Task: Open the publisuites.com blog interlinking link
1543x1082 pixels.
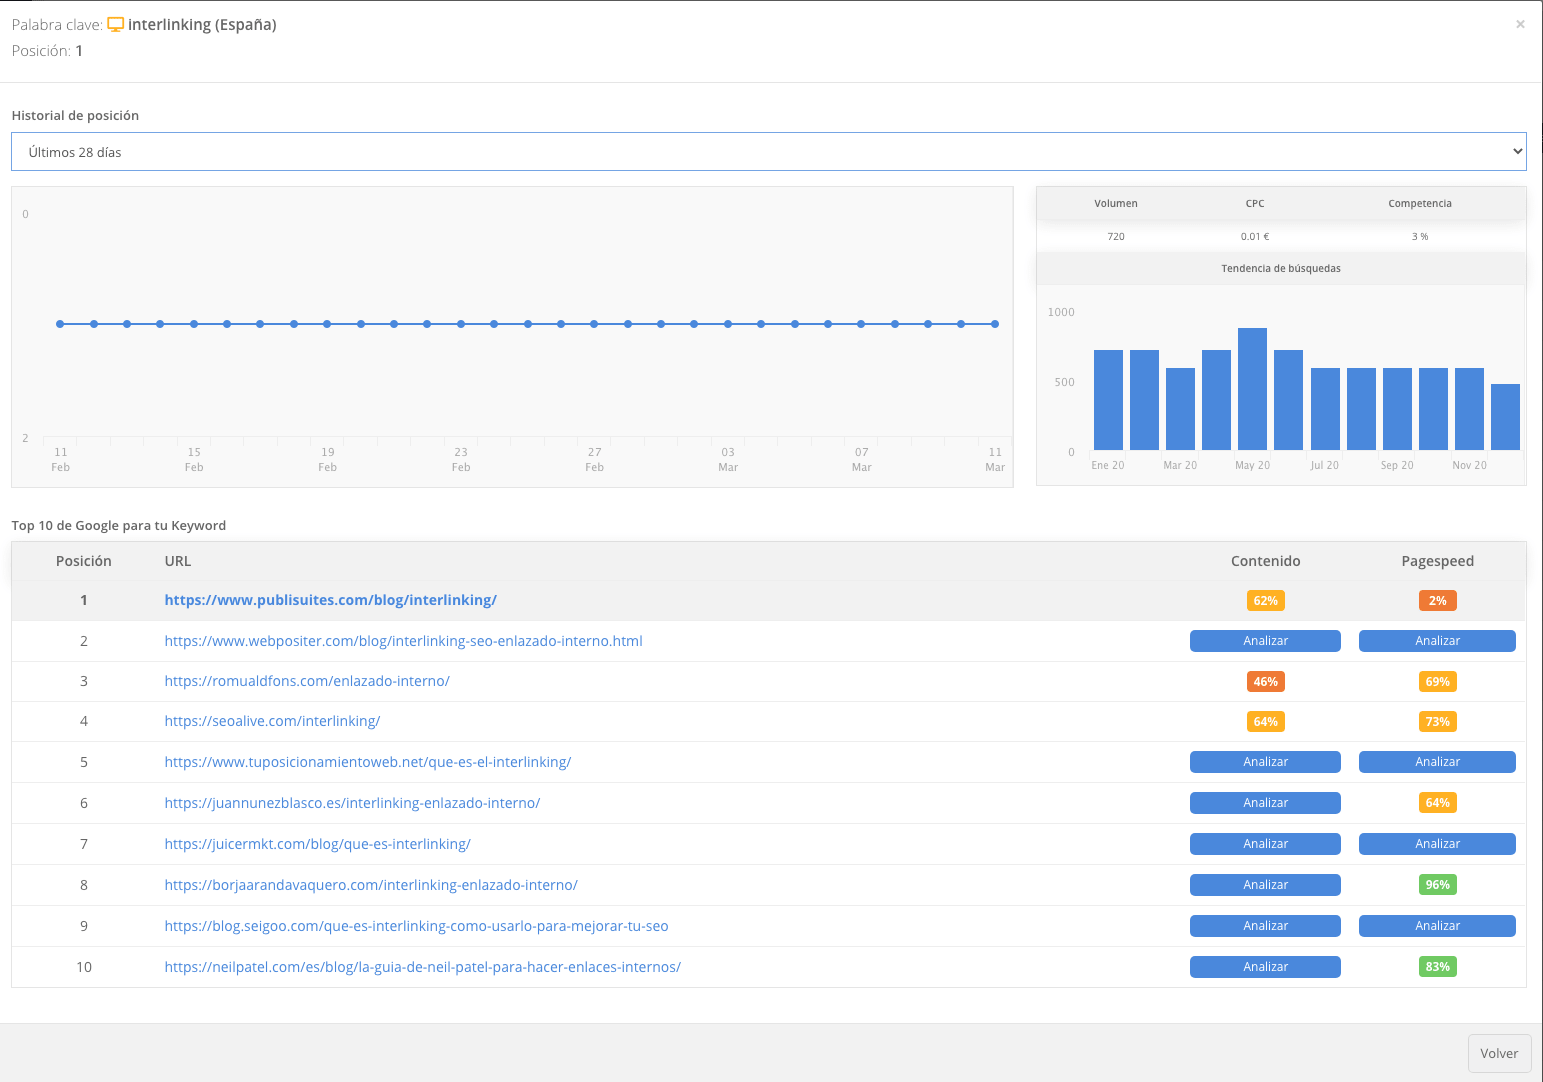Action: [330, 600]
